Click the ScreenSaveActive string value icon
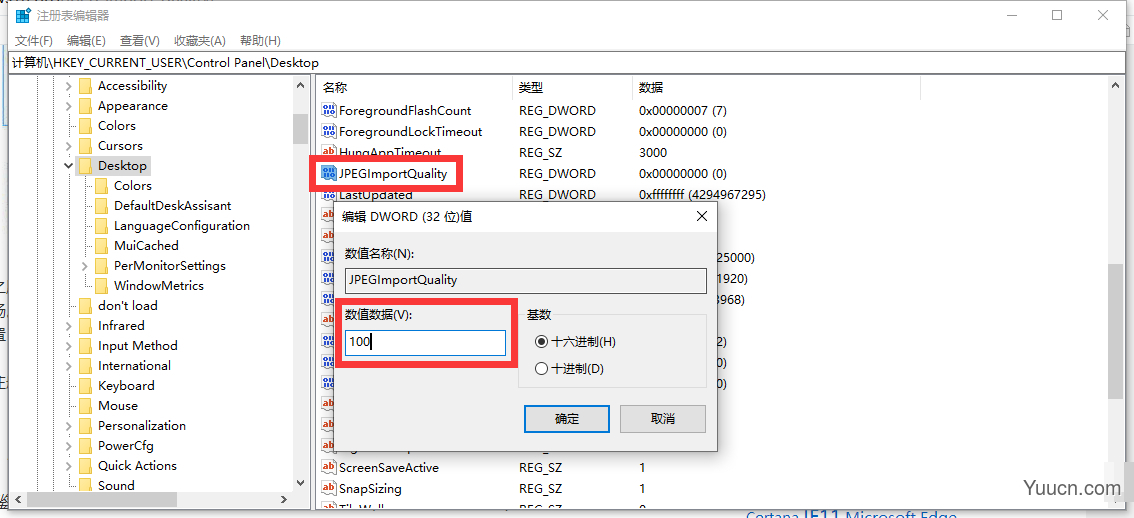The image size is (1134, 518). (329, 467)
